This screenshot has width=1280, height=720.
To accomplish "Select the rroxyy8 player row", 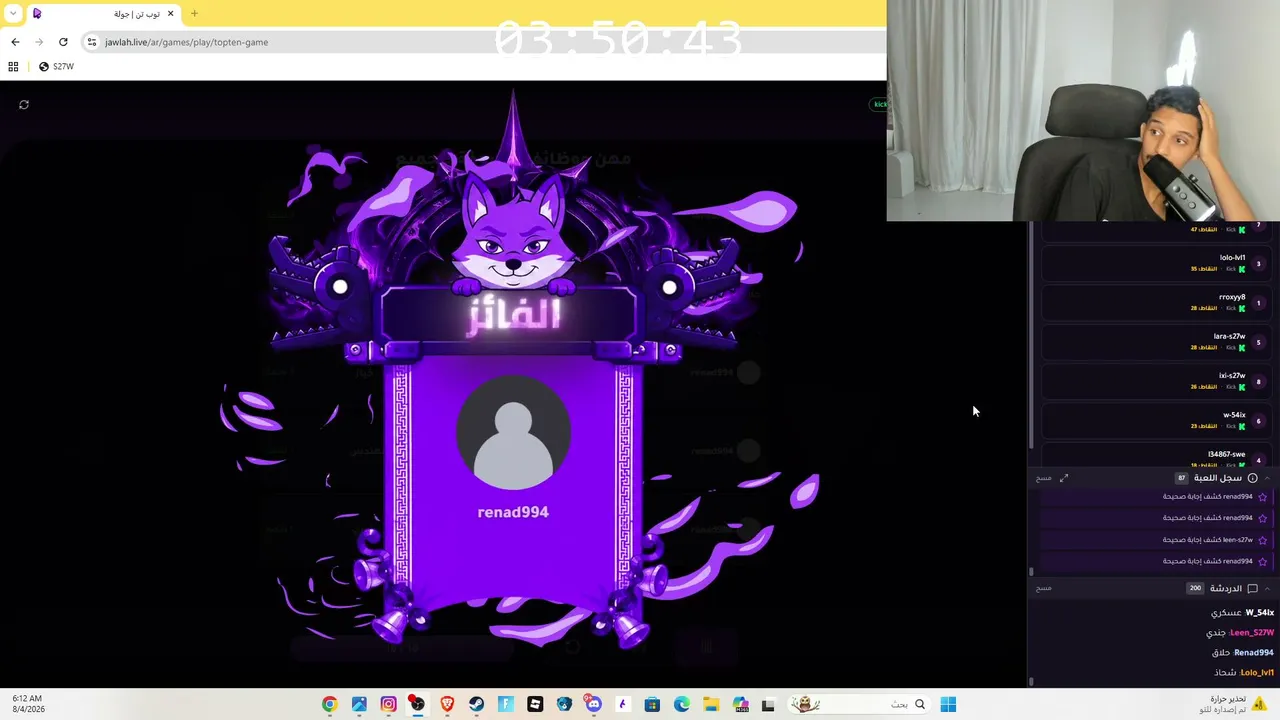I will (x=1156, y=303).
